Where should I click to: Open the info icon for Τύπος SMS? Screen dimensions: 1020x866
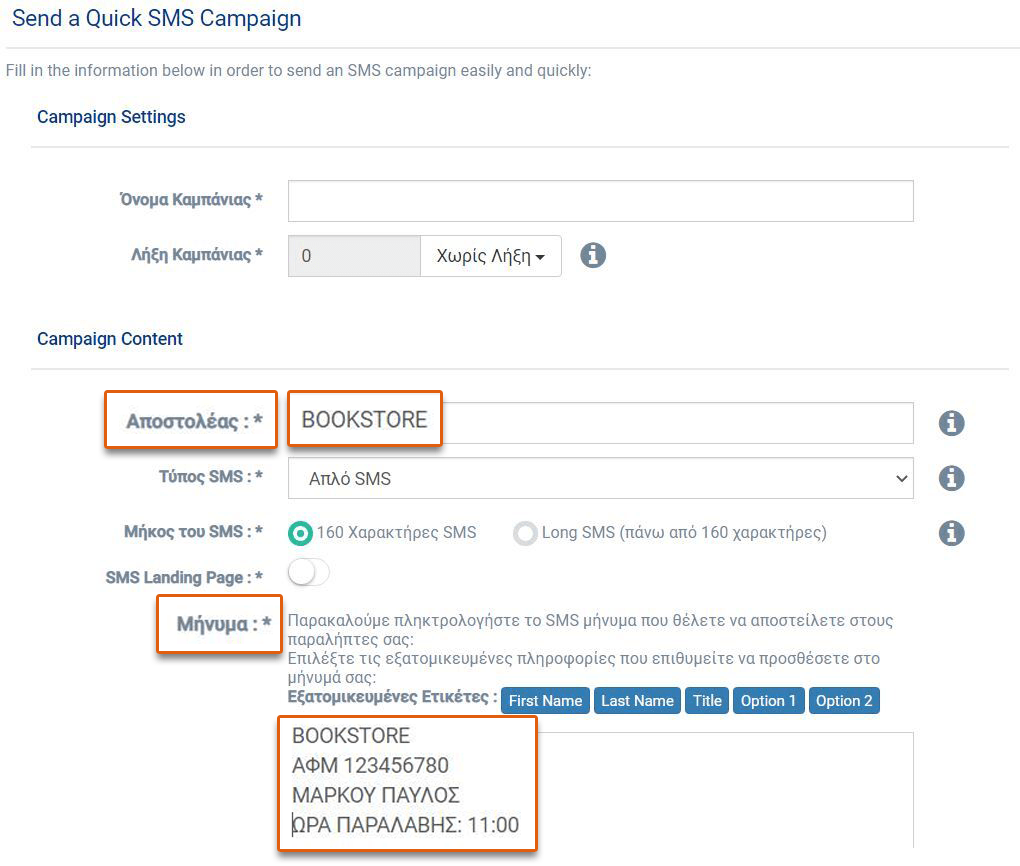click(x=951, y=478)
